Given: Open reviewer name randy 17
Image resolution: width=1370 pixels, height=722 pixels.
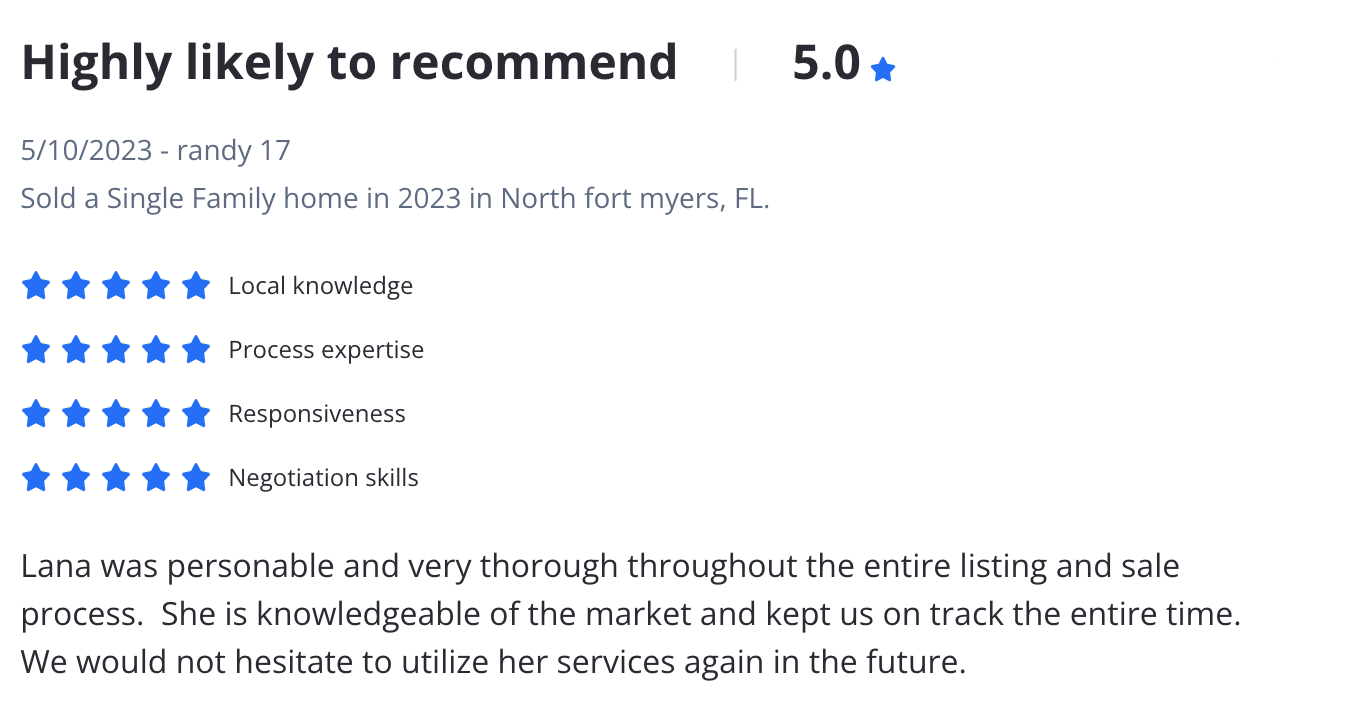Looking at the screenshot, I should [233, 151].
